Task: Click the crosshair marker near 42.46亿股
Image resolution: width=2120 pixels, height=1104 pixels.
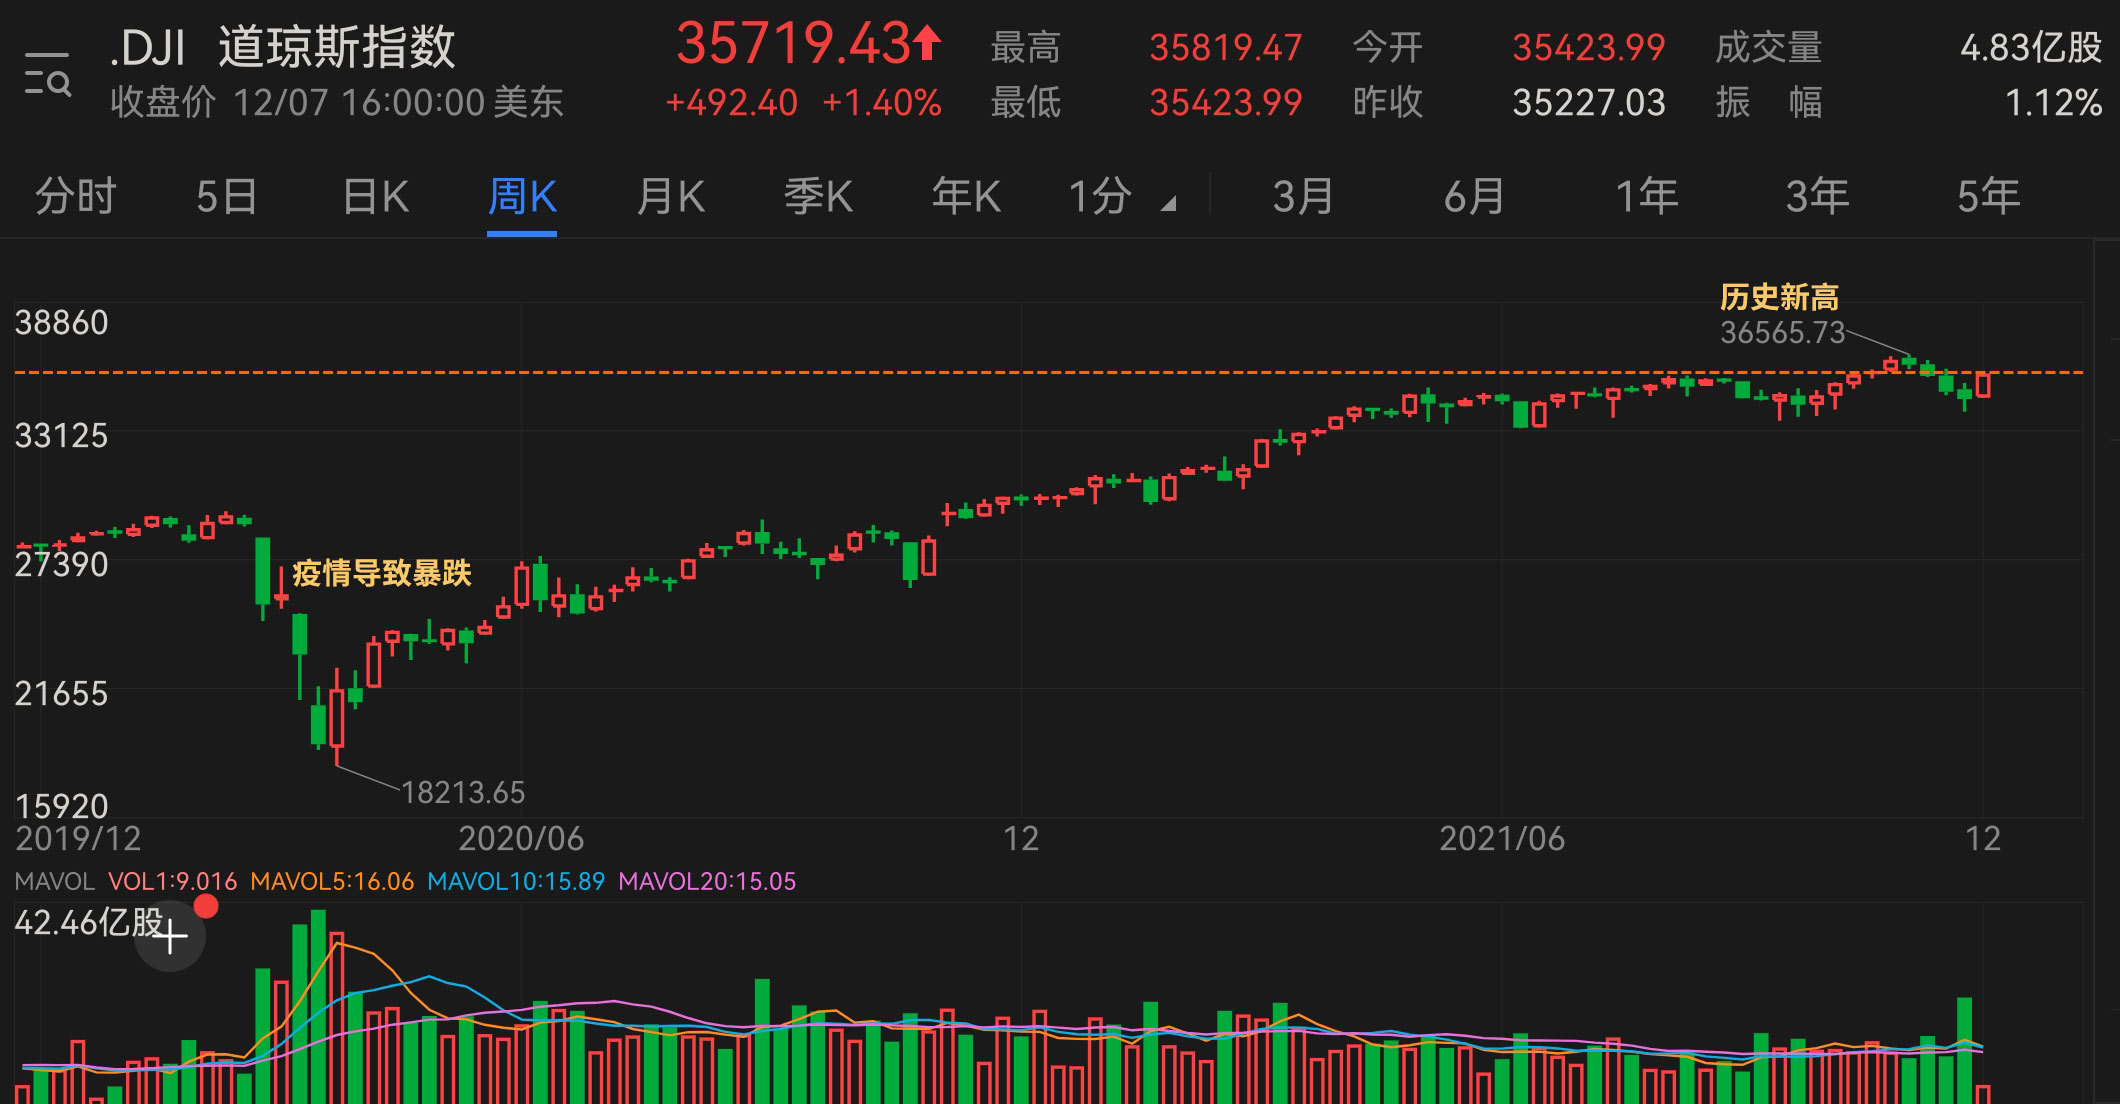Action: (172, 938)
